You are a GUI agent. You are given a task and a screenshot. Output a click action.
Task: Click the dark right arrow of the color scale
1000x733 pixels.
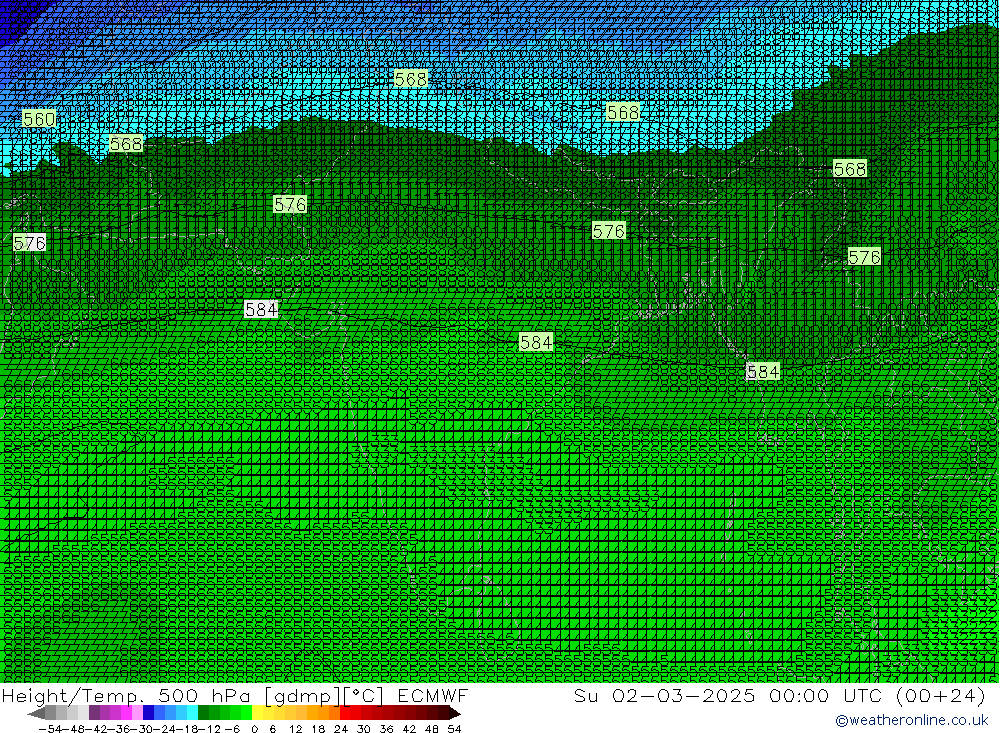pos(455,713)
